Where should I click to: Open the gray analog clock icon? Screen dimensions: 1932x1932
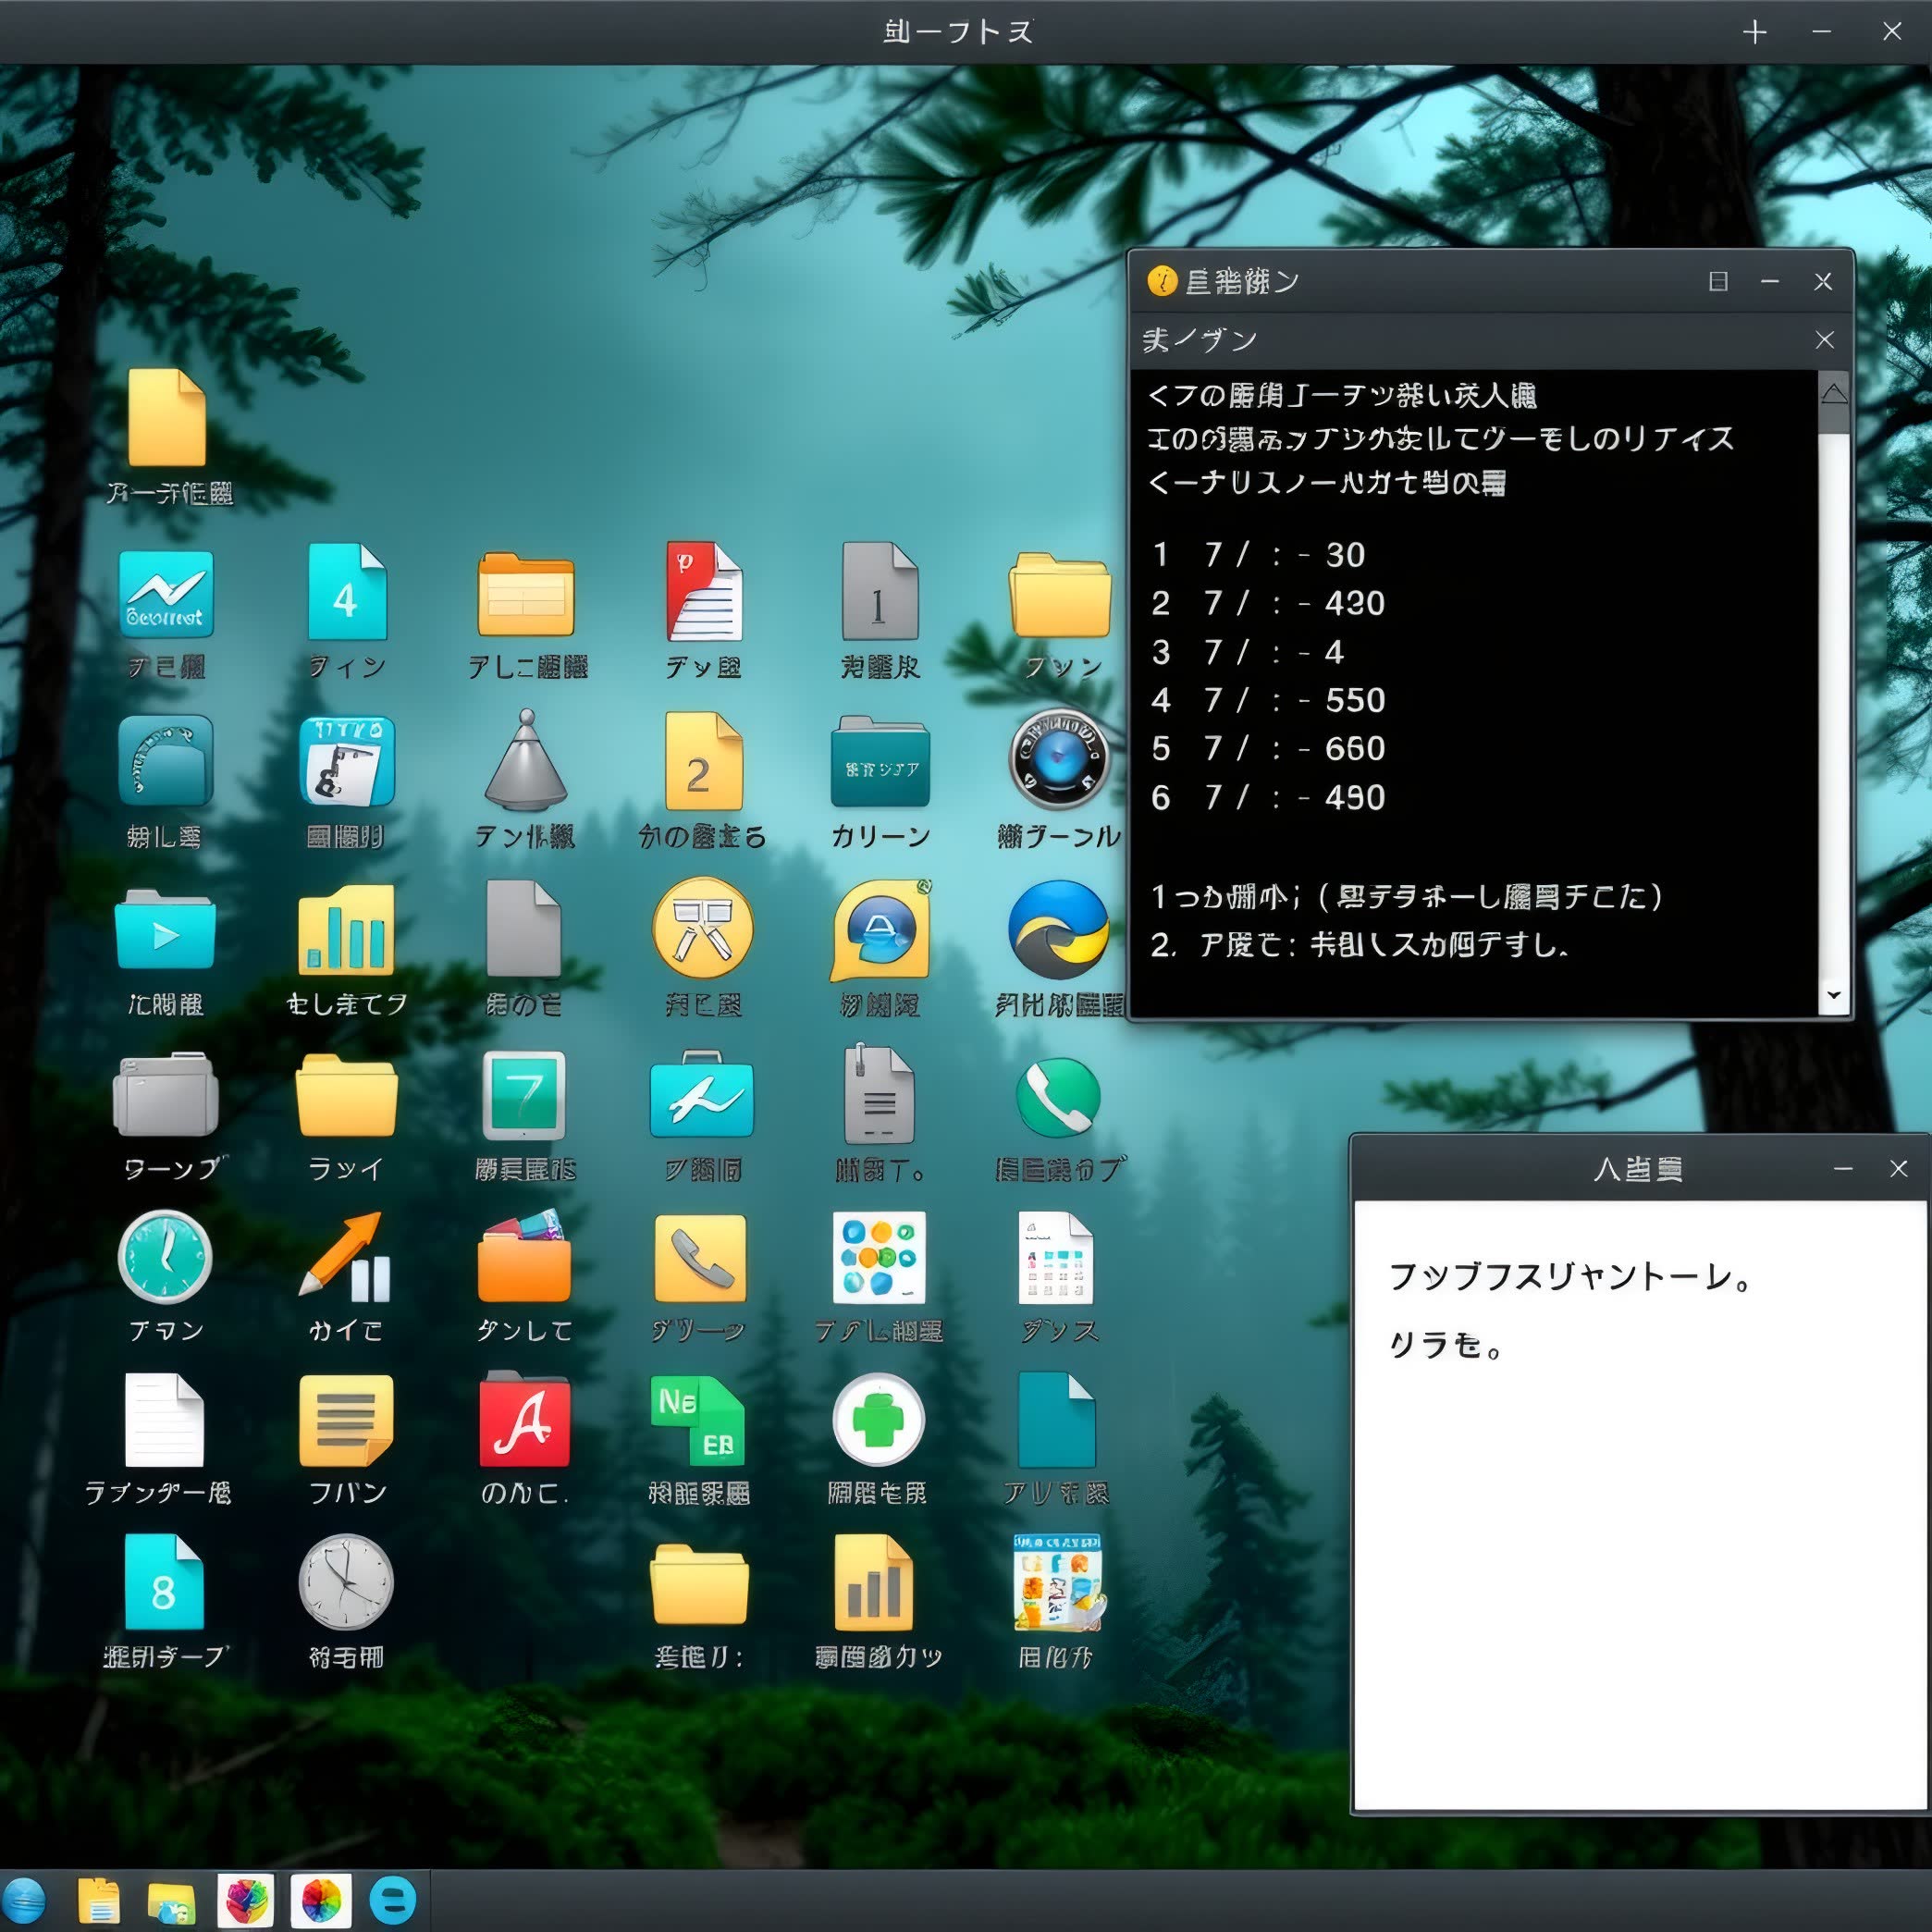point(346,1582)
